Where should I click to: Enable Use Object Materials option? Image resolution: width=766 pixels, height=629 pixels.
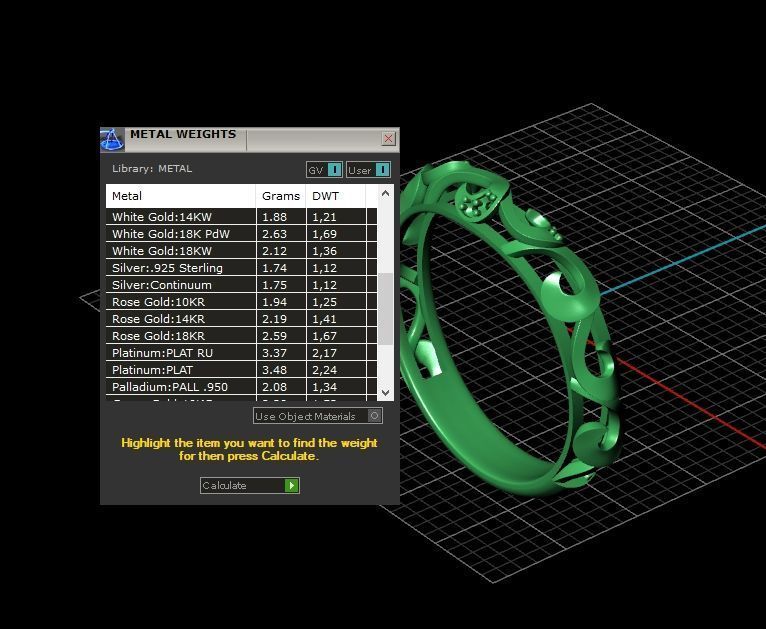[x=318, y=416]
